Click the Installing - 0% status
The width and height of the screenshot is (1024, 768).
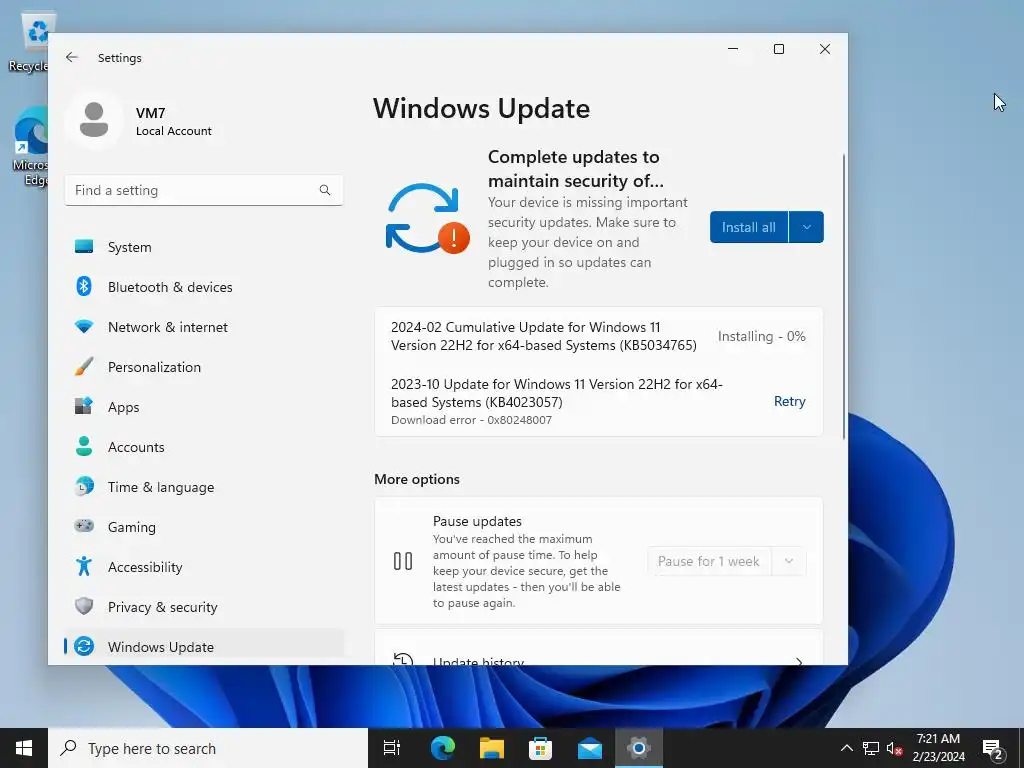click(761, 336)
